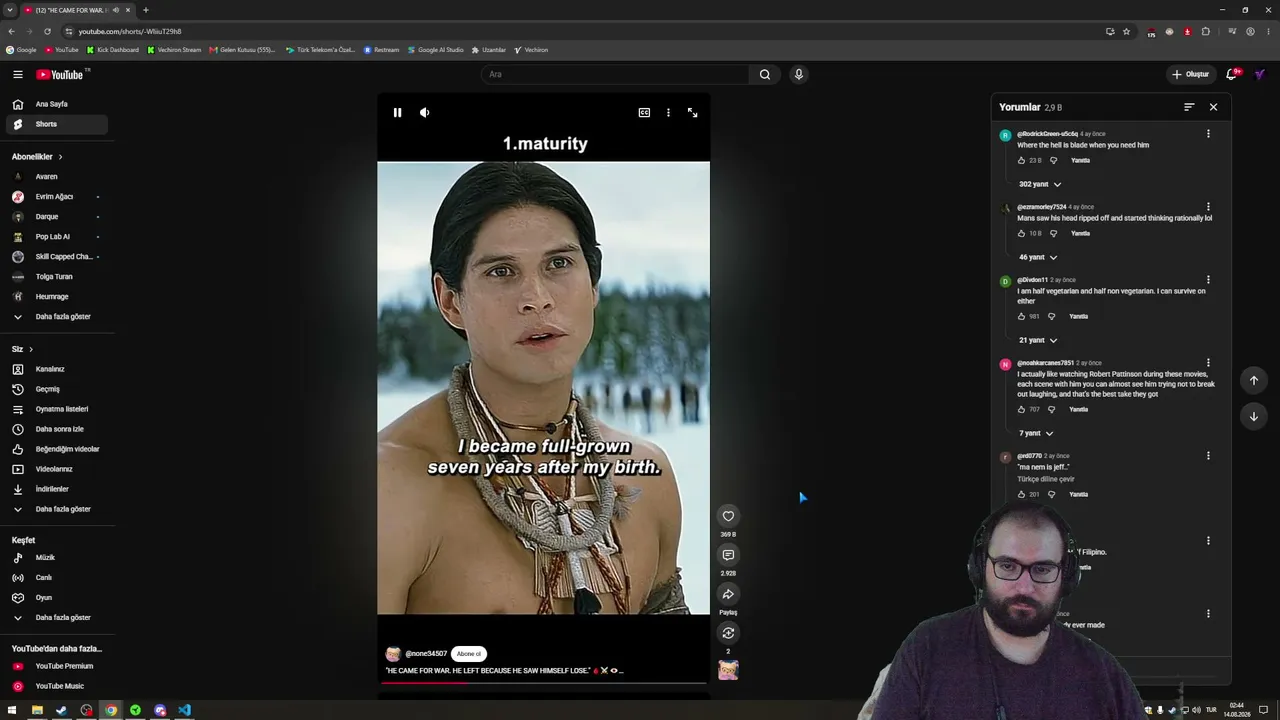This screenshot has width=1280, height=720.
Task: Share the Shorts video
Action: point(728,594)
